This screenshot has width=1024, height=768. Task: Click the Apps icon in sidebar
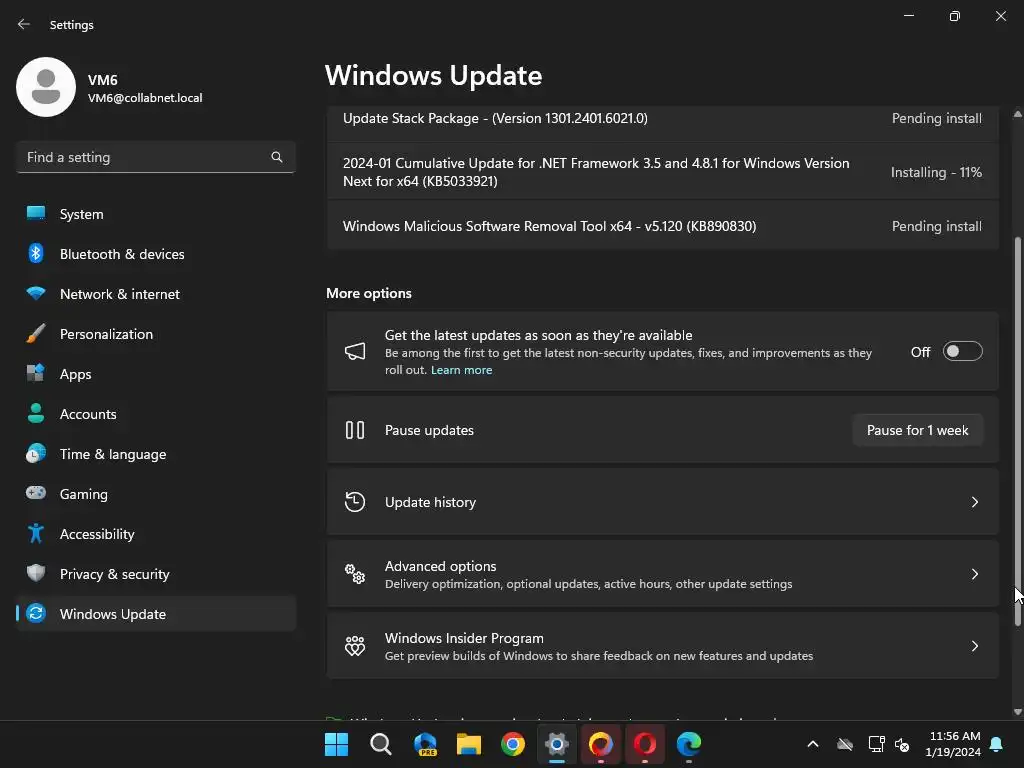pos(36,373)
